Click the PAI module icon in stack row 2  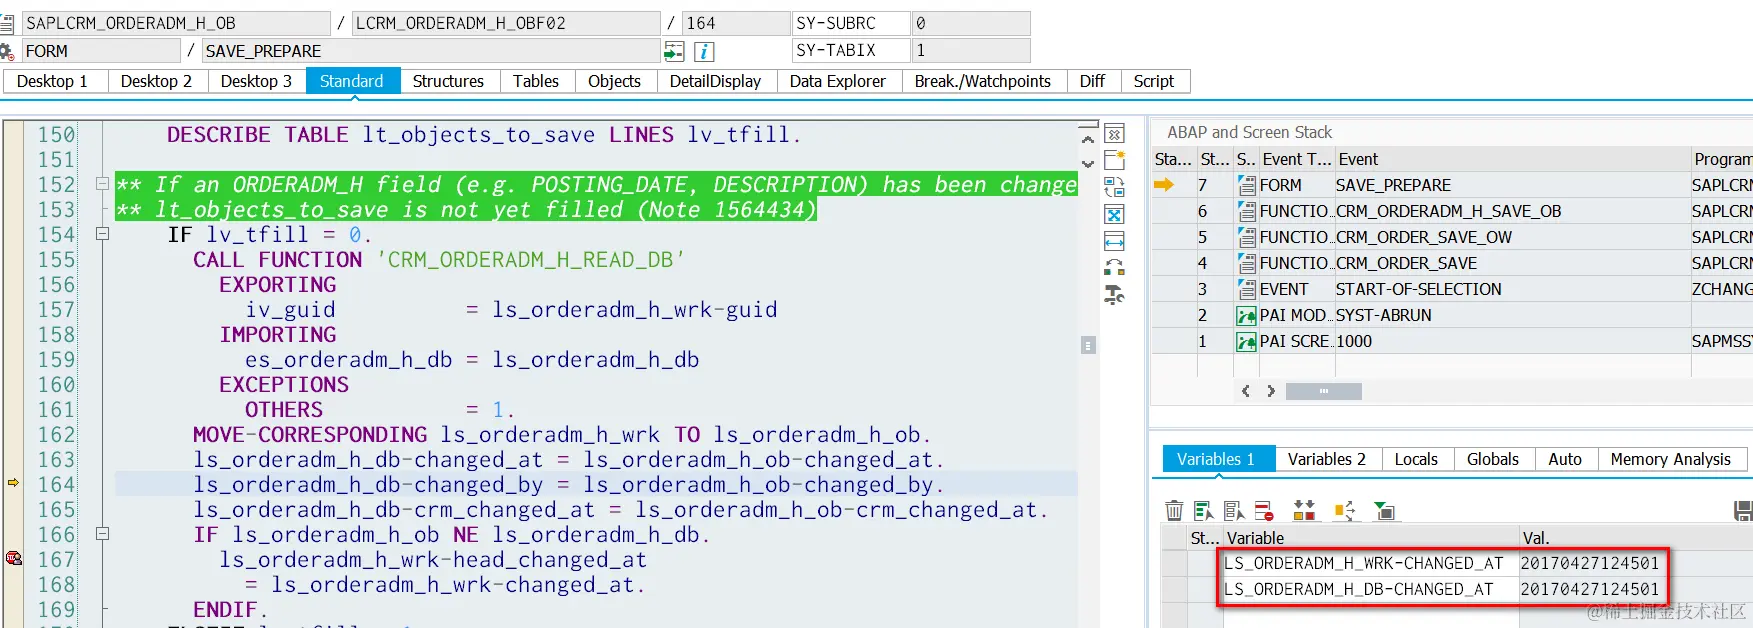[1247, 315]
